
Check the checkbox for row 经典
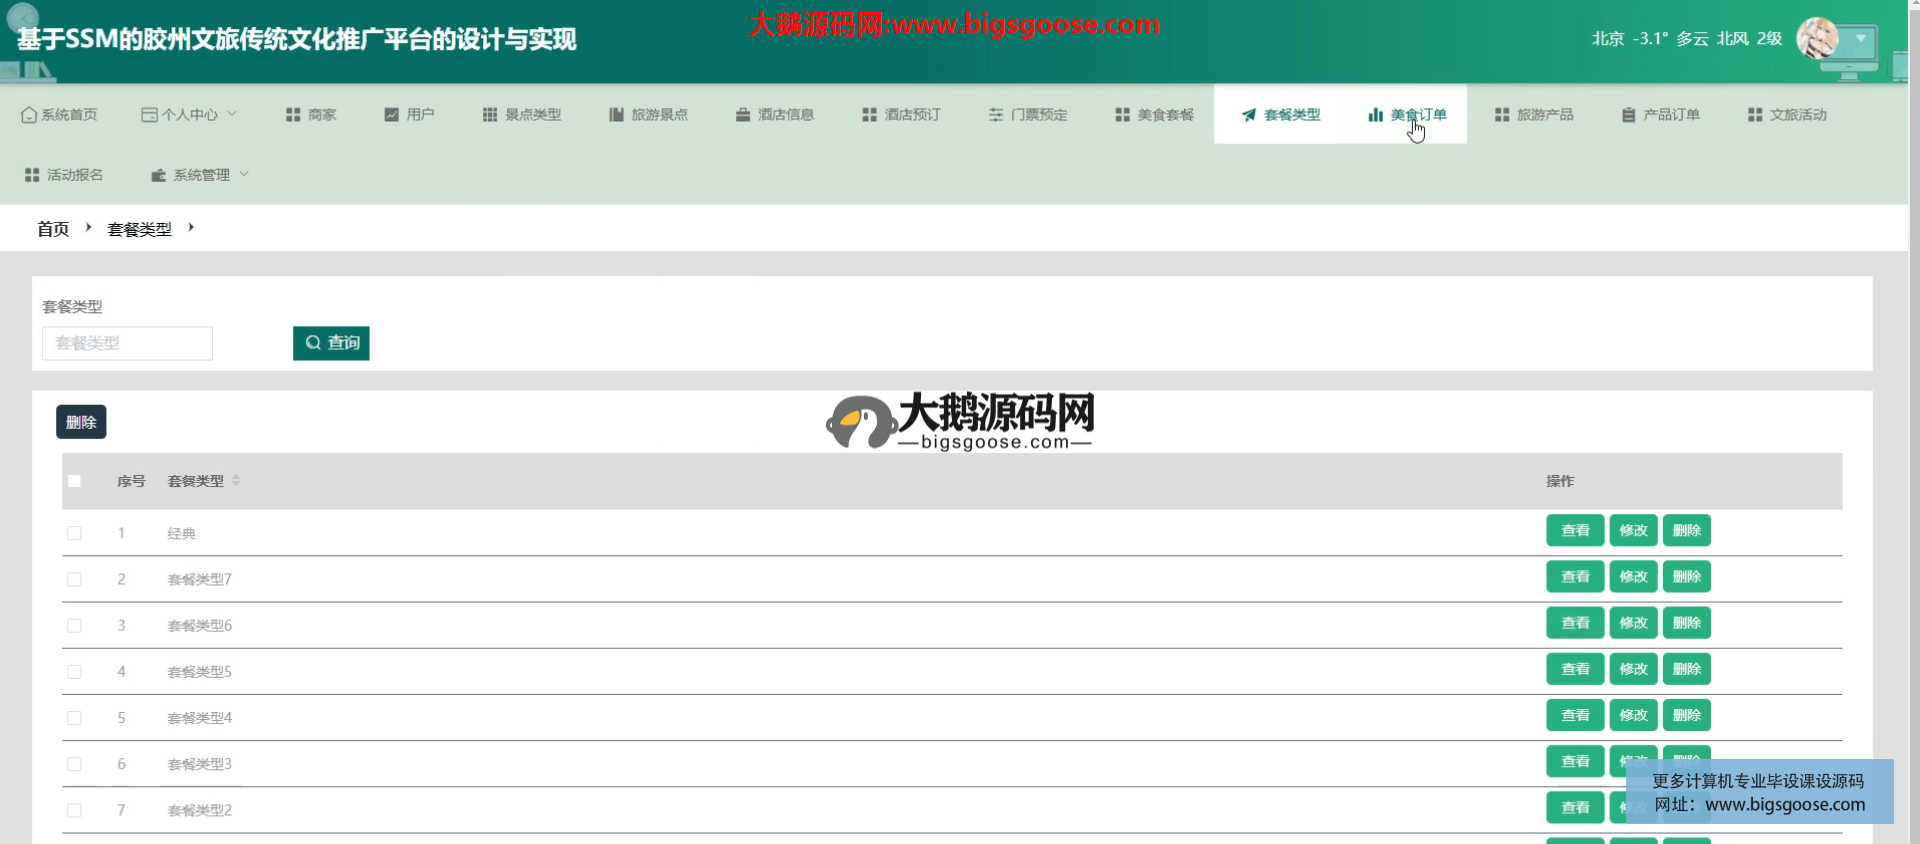click(x=74, y=533)
